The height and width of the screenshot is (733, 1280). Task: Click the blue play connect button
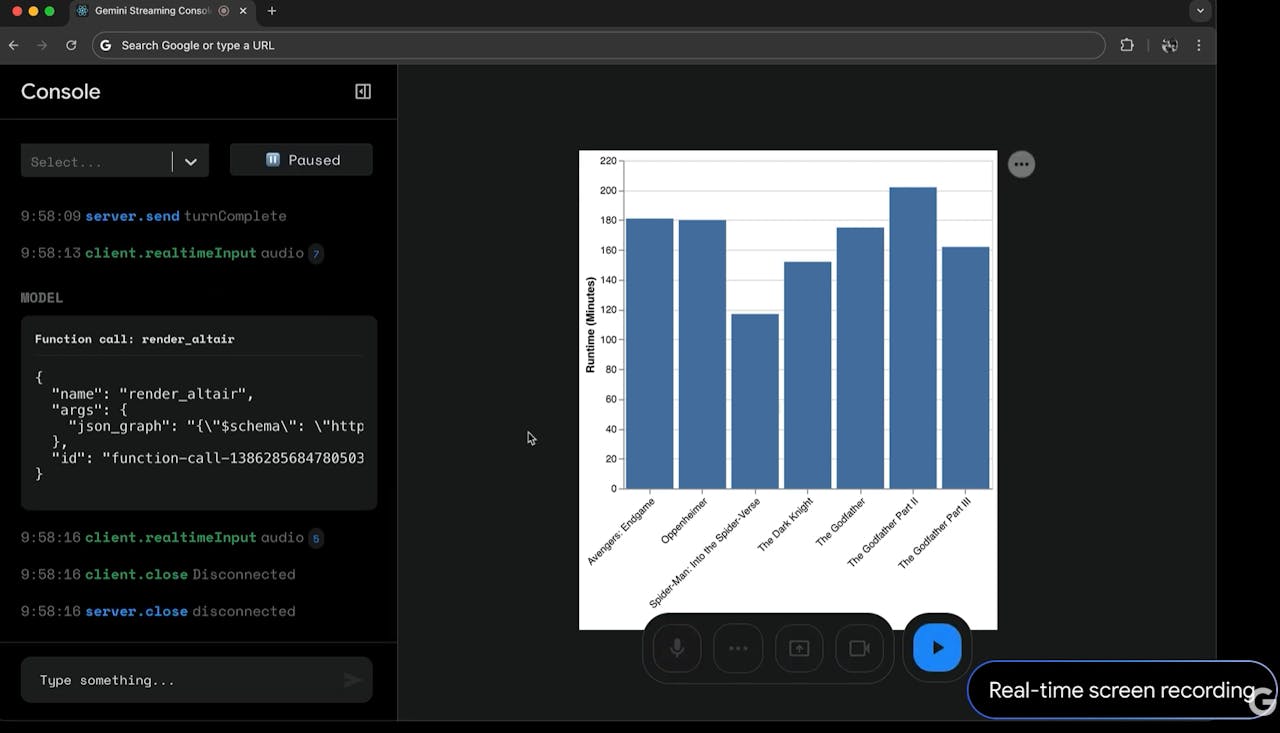[x=937, y=647]
